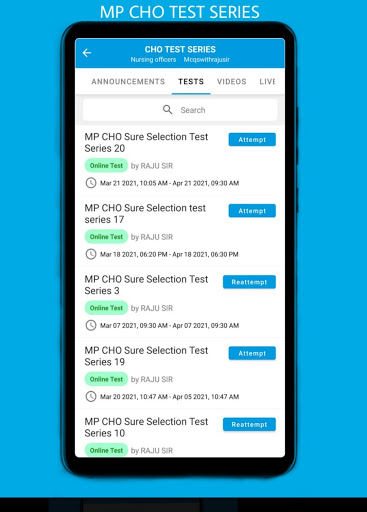
Task: Open MP CHO Sure Selection Test Series 3 title
Action: tap(146, 285)
